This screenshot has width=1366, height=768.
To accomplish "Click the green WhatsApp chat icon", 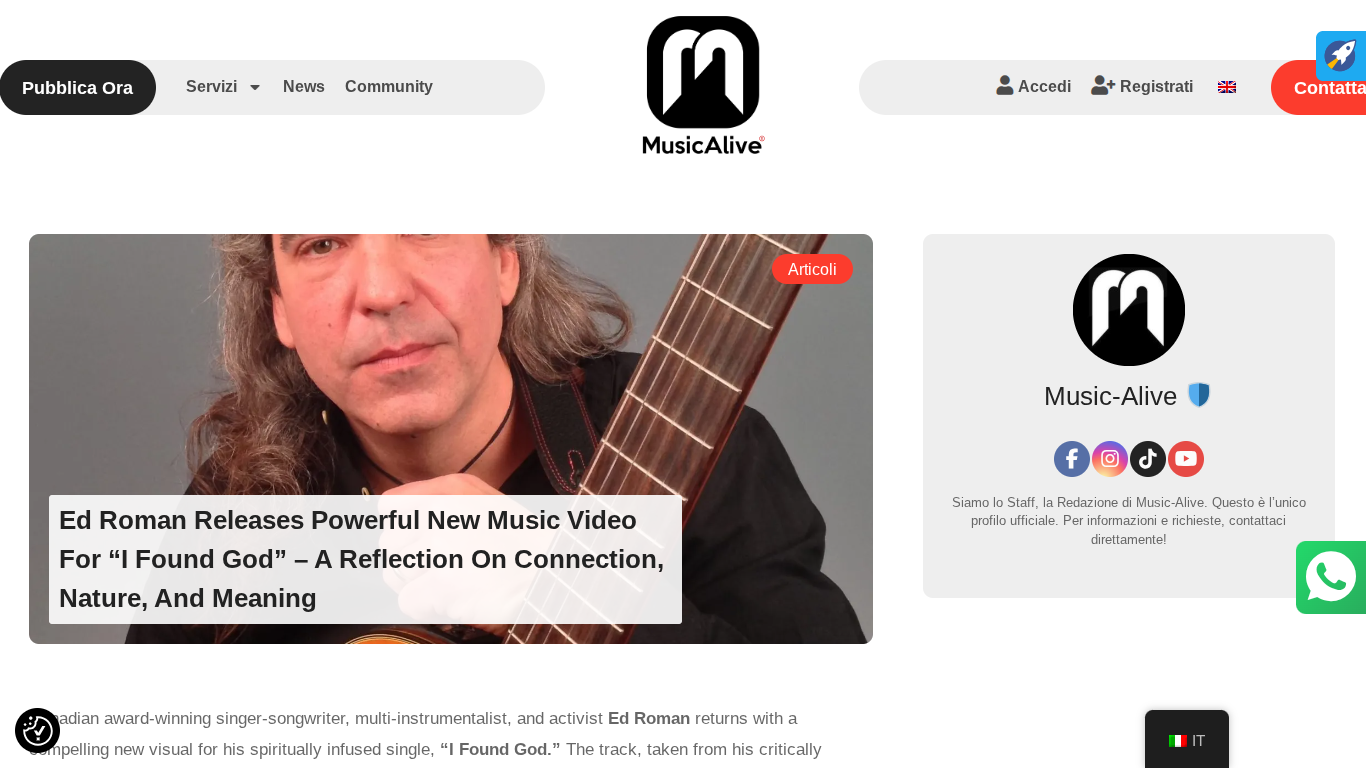I will point(1331,577).
